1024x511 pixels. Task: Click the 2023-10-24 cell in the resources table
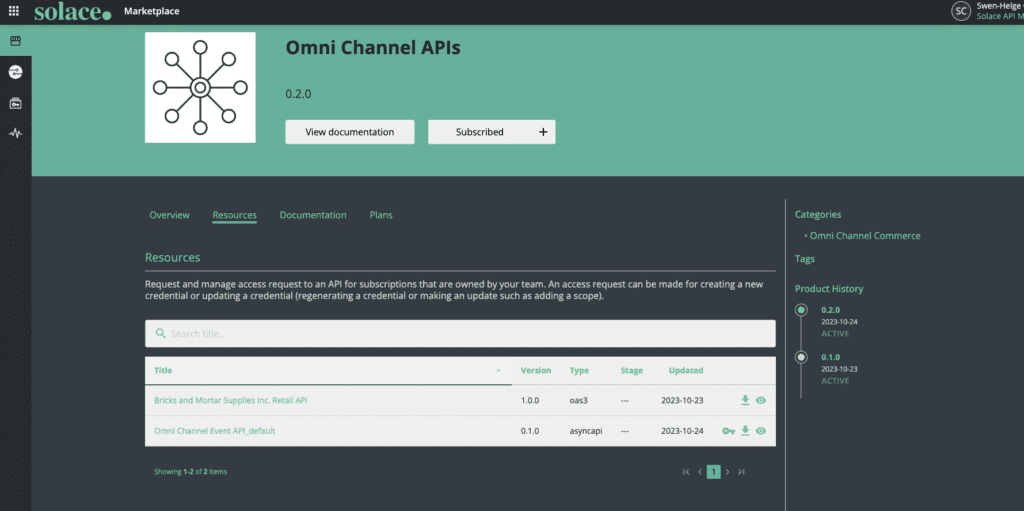[682, 431]
